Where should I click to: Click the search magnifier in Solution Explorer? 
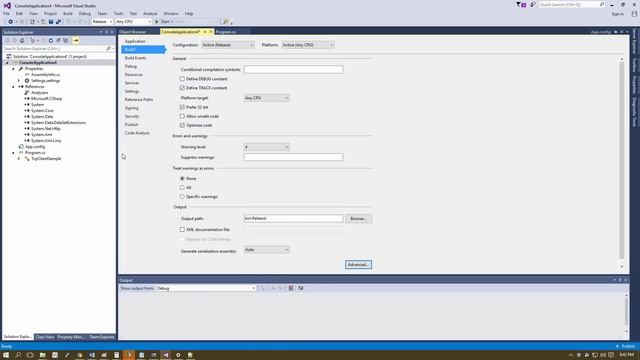[109, 49]
